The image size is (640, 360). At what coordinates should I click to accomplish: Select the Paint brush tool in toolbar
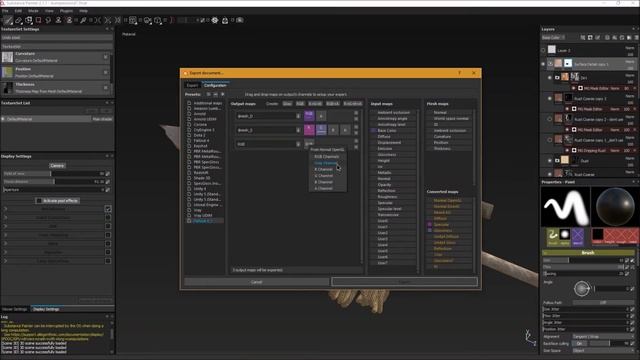[x=8, y=20]
